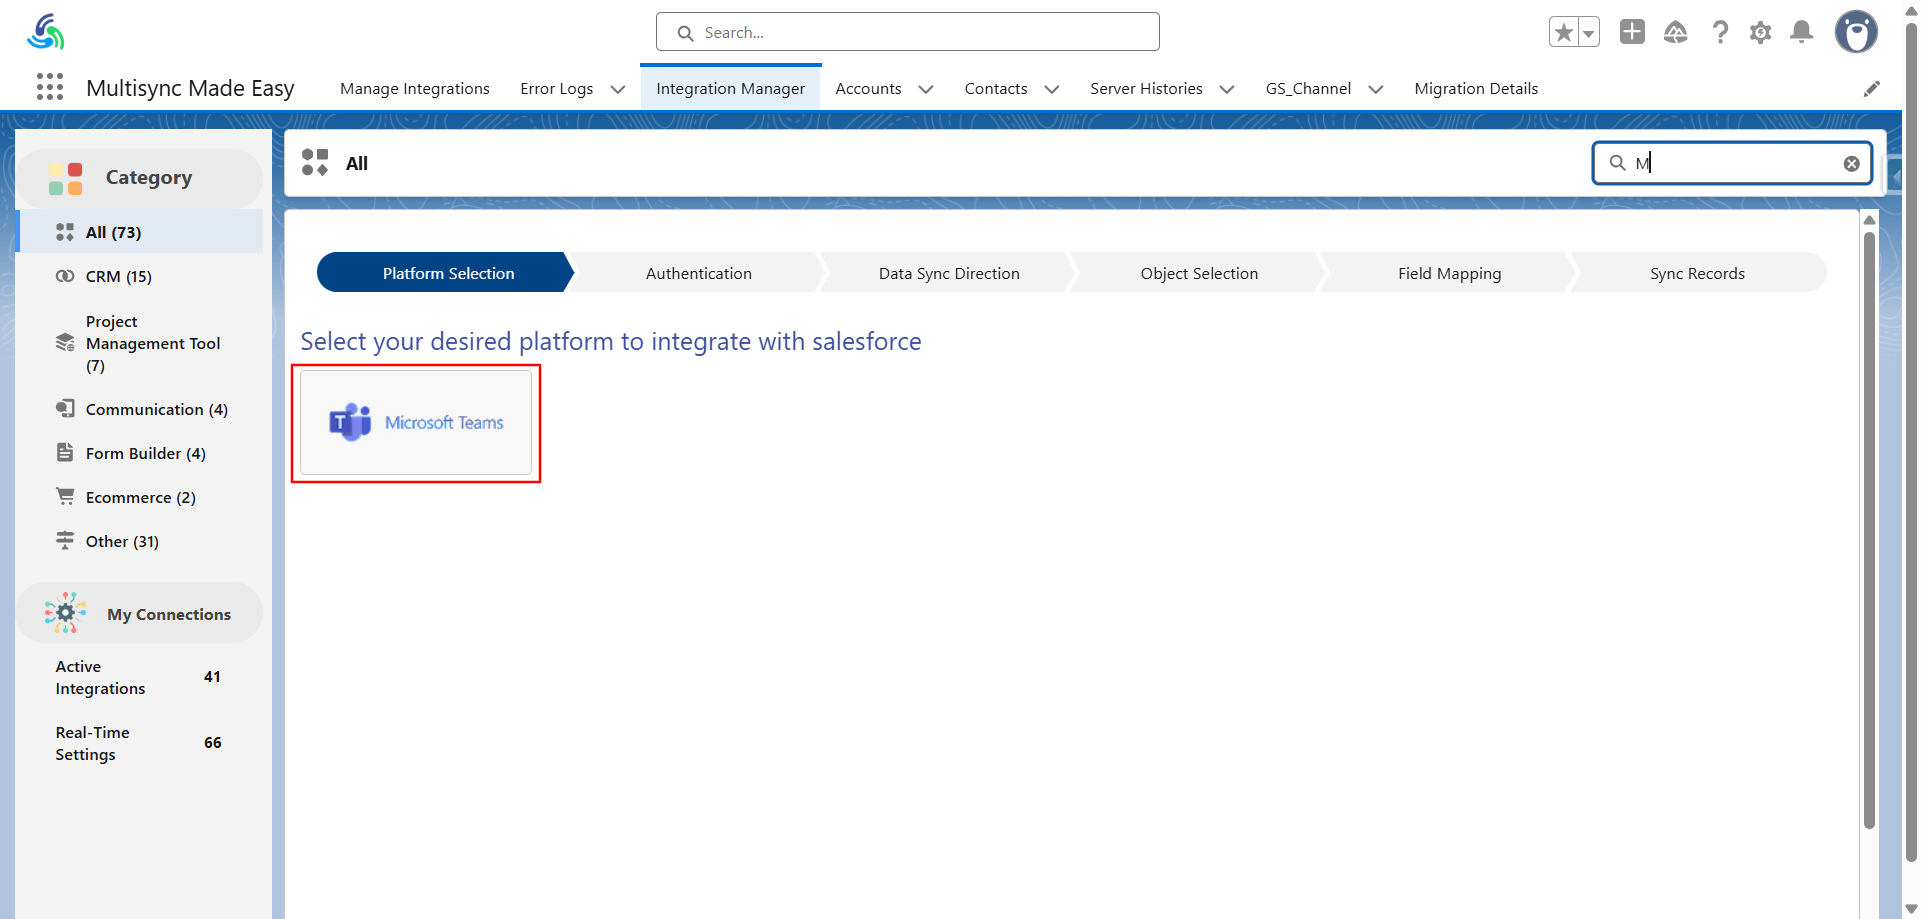
Task: Clear the platform search field
Action: [1851, 164]
